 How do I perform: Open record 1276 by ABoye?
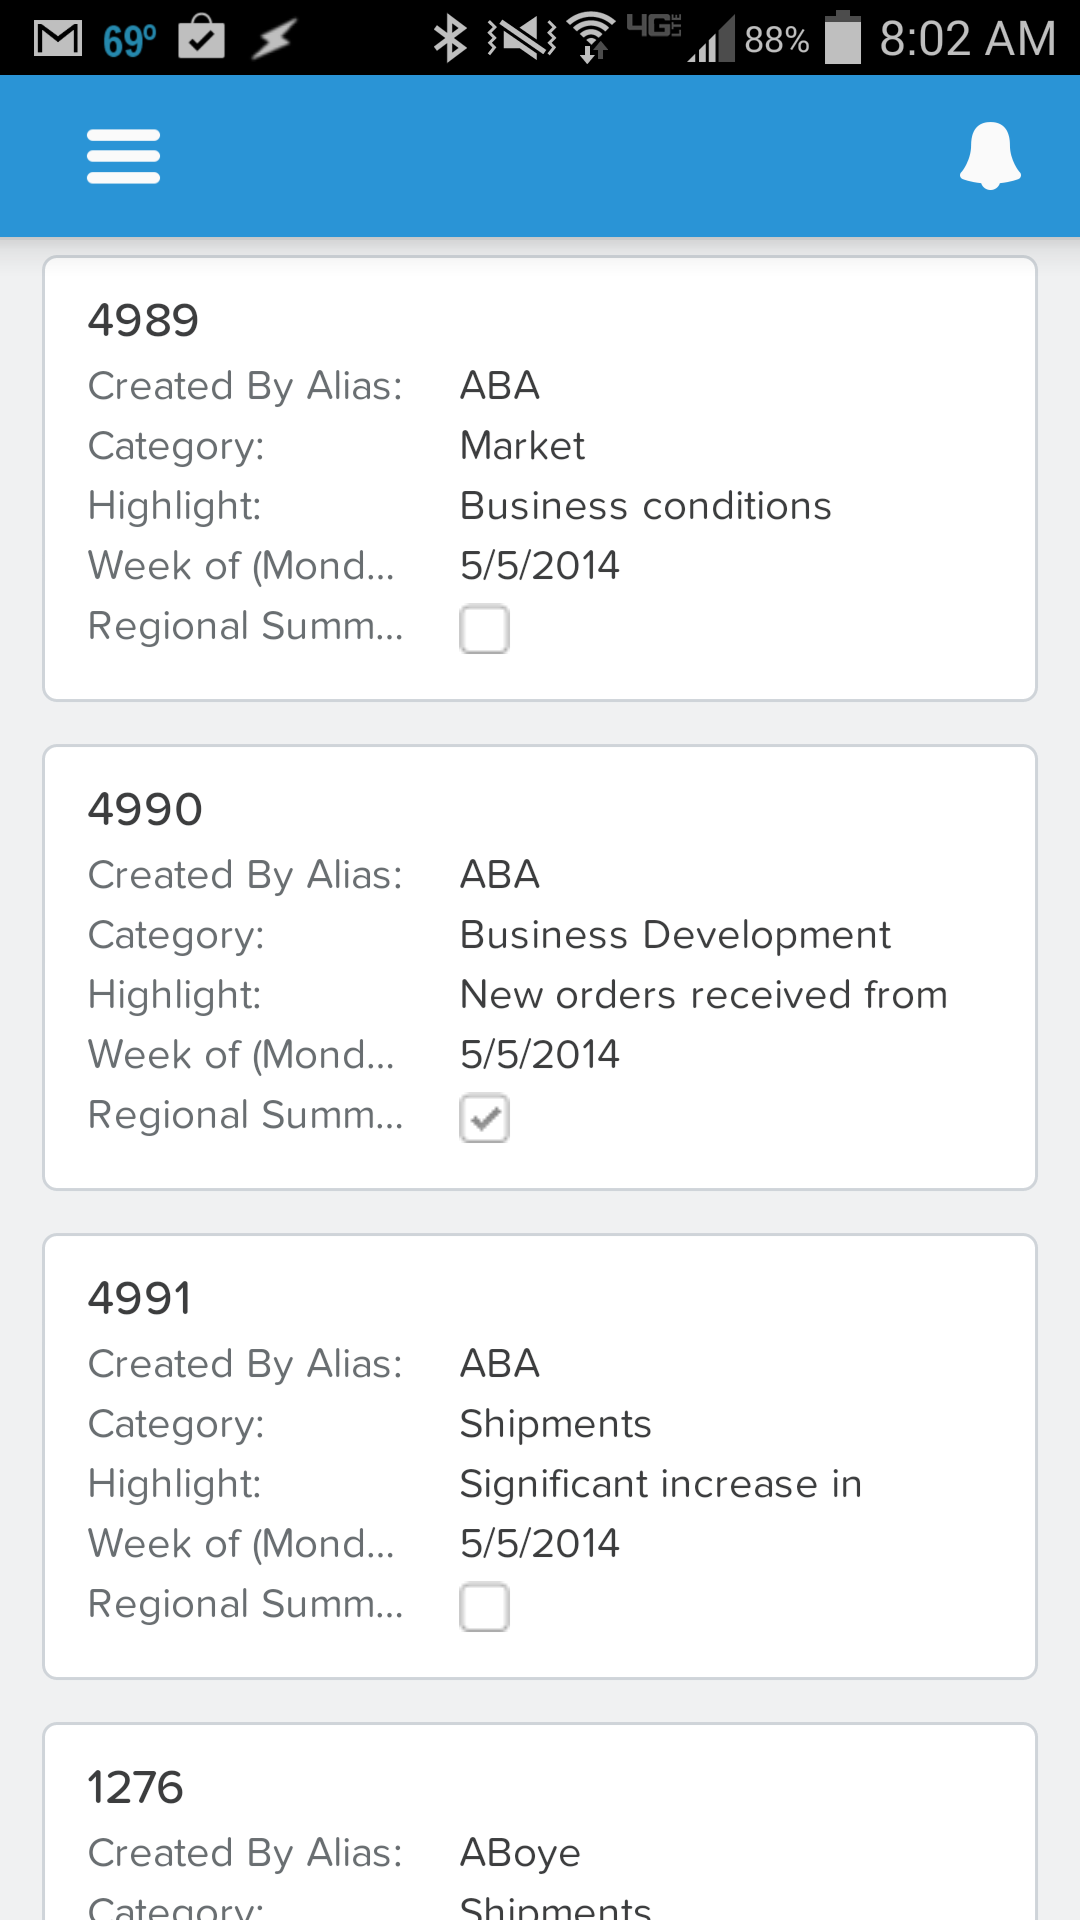click(x=135, y=1788)
